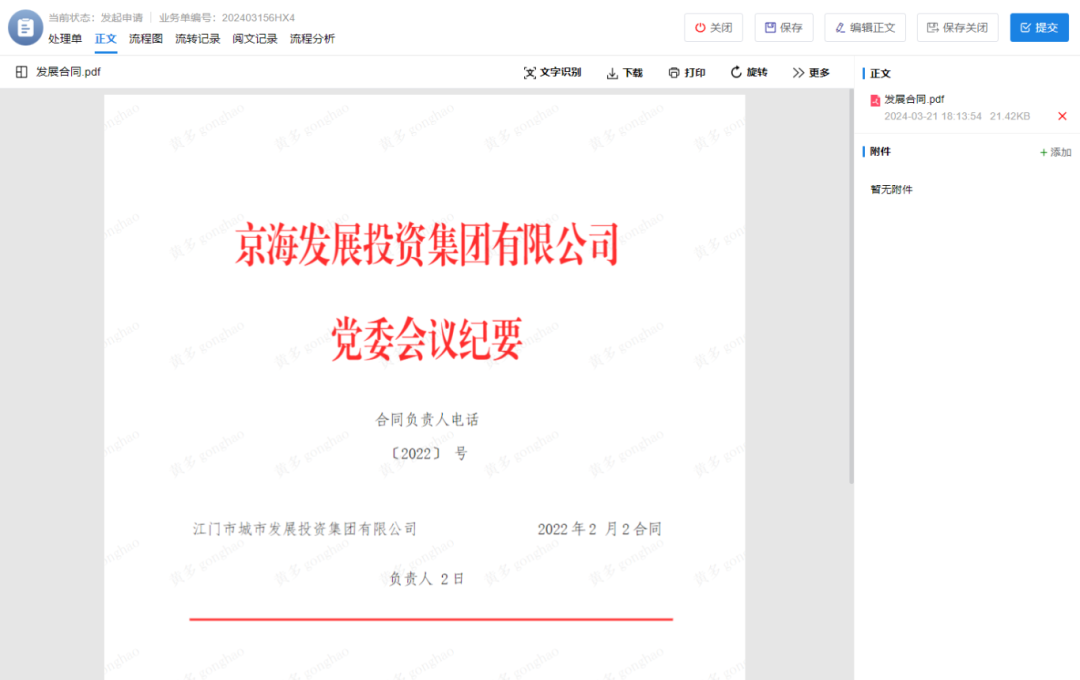Open the 处理单 tab

[65, 39]
